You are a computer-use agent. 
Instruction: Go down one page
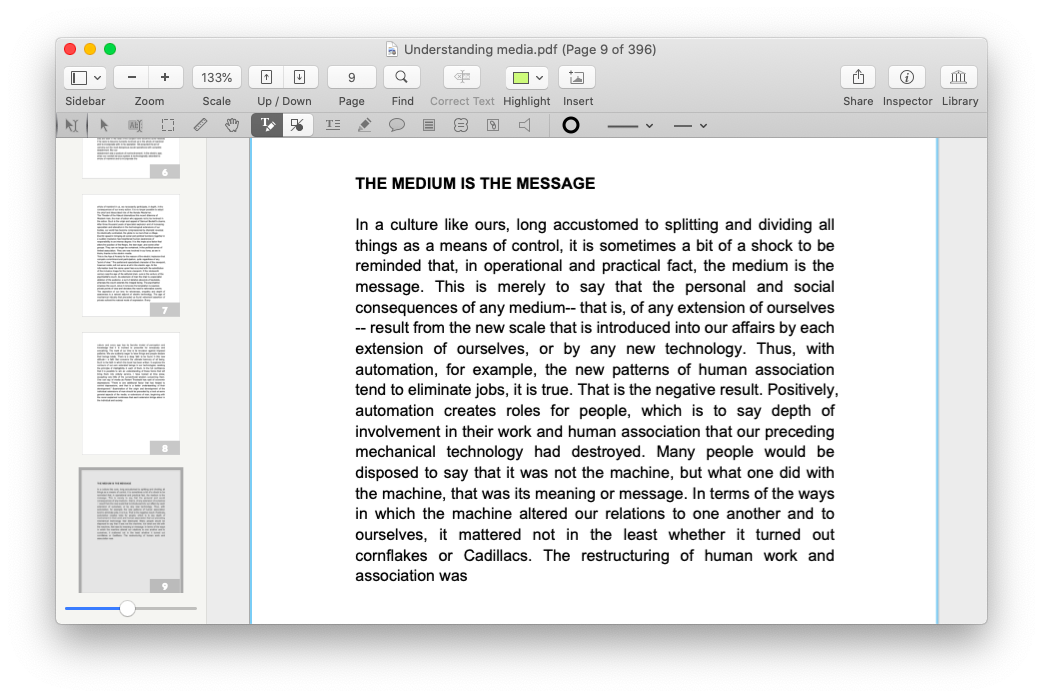tap(299, 78)
